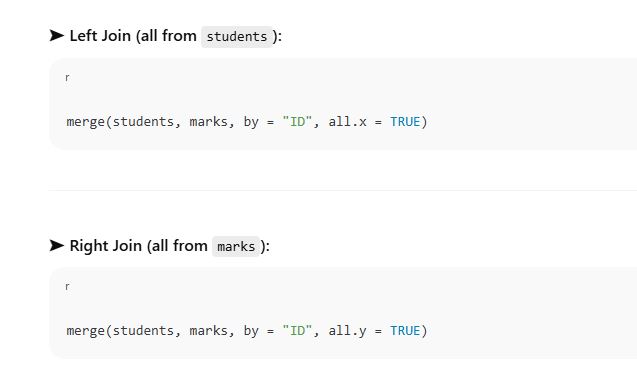Click the "ID" string in Right Join code

(x=297, y=330)
